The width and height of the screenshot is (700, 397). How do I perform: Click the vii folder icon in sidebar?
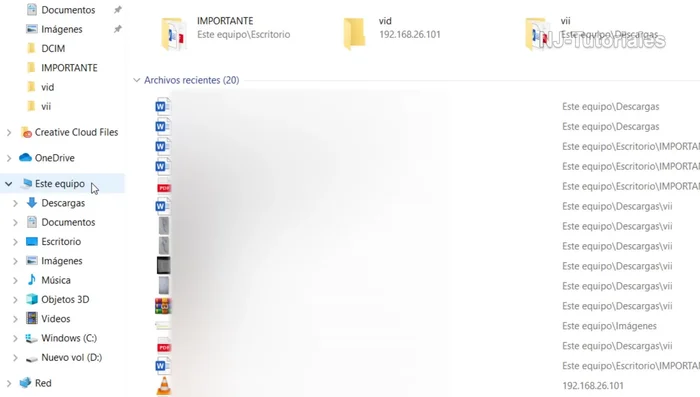coord(31,106)
